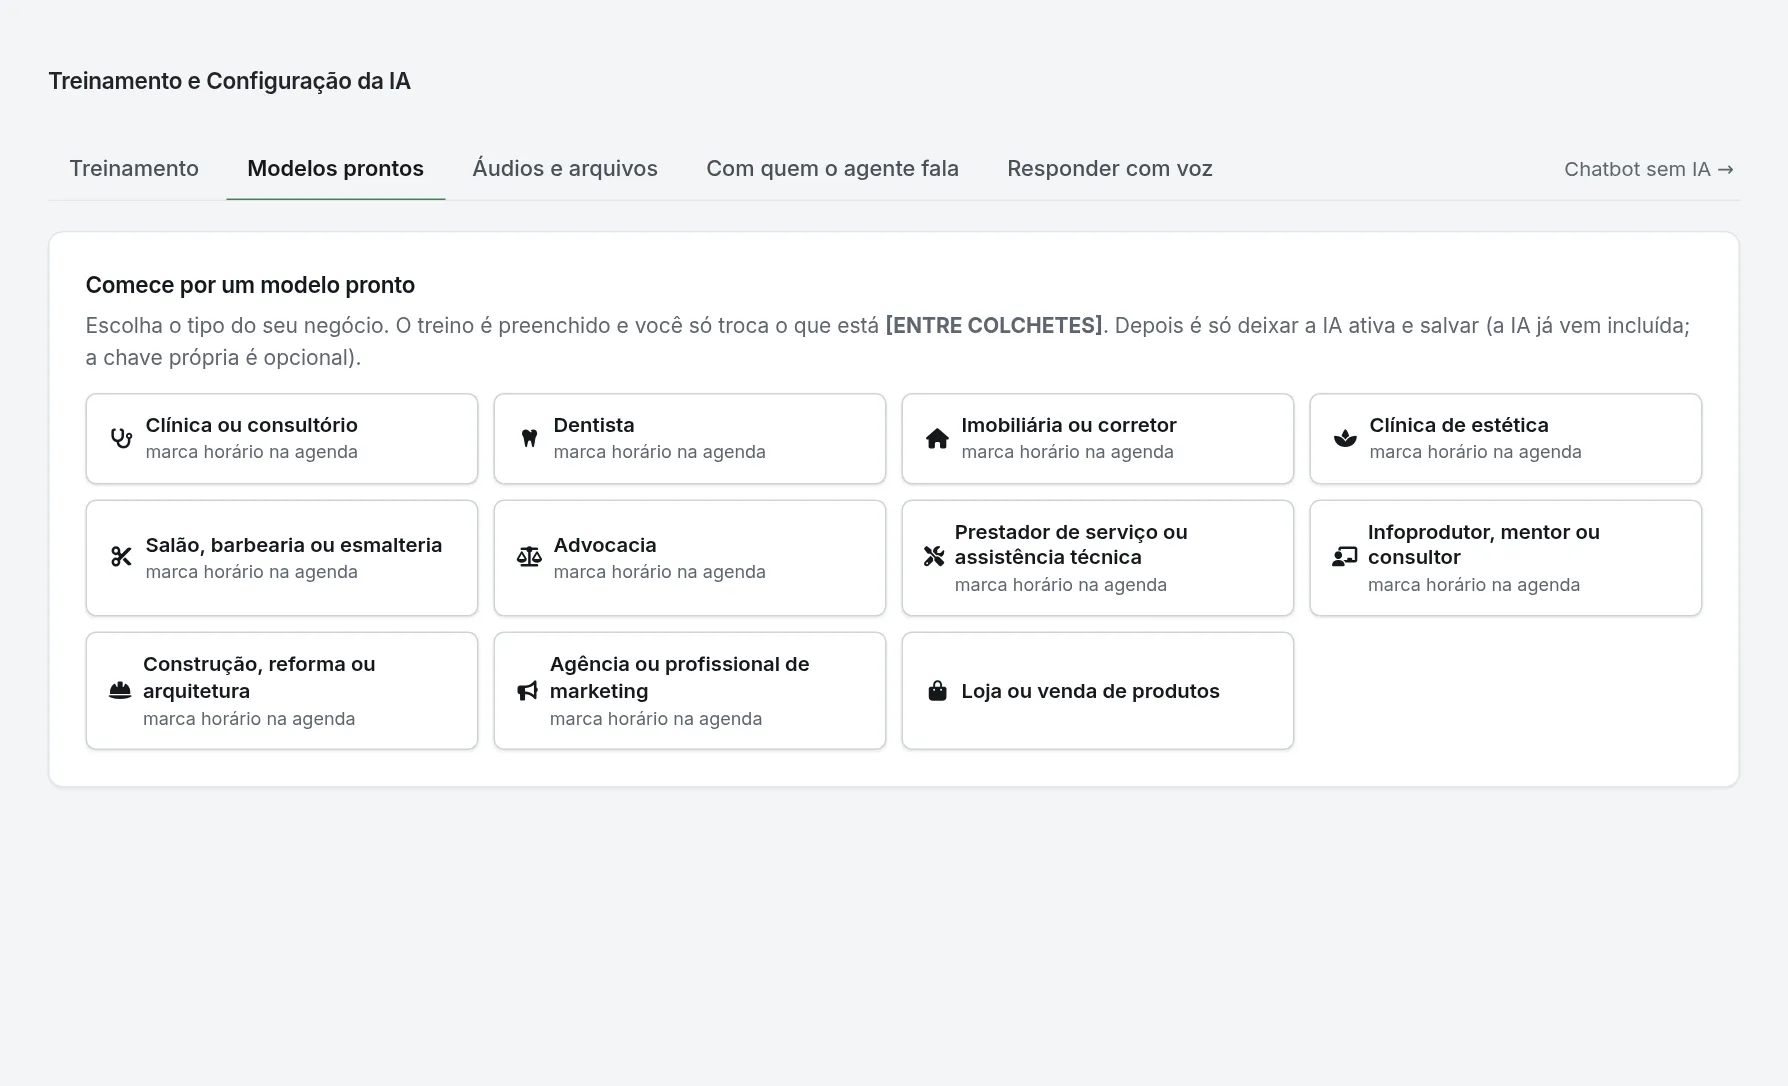
Task: Click the hard hat icon for Construção, reforma
Action: click(120, 690)
